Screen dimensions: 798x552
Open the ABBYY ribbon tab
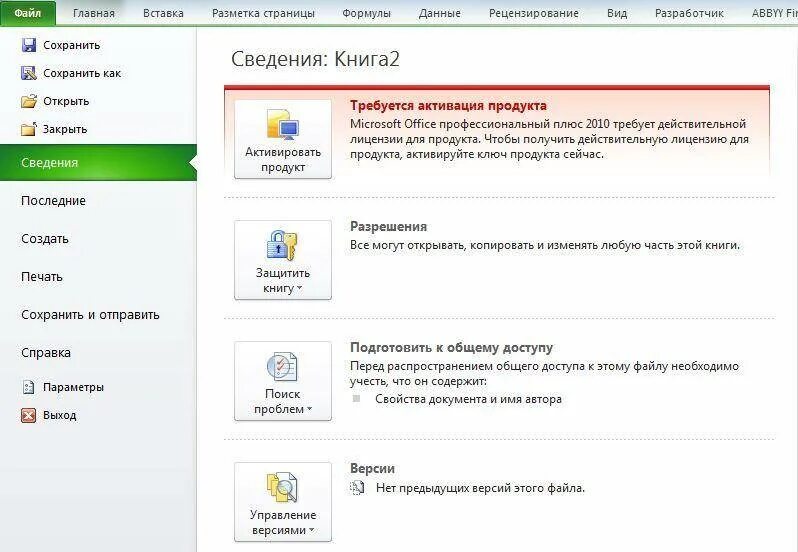click(x=774, y=13)
